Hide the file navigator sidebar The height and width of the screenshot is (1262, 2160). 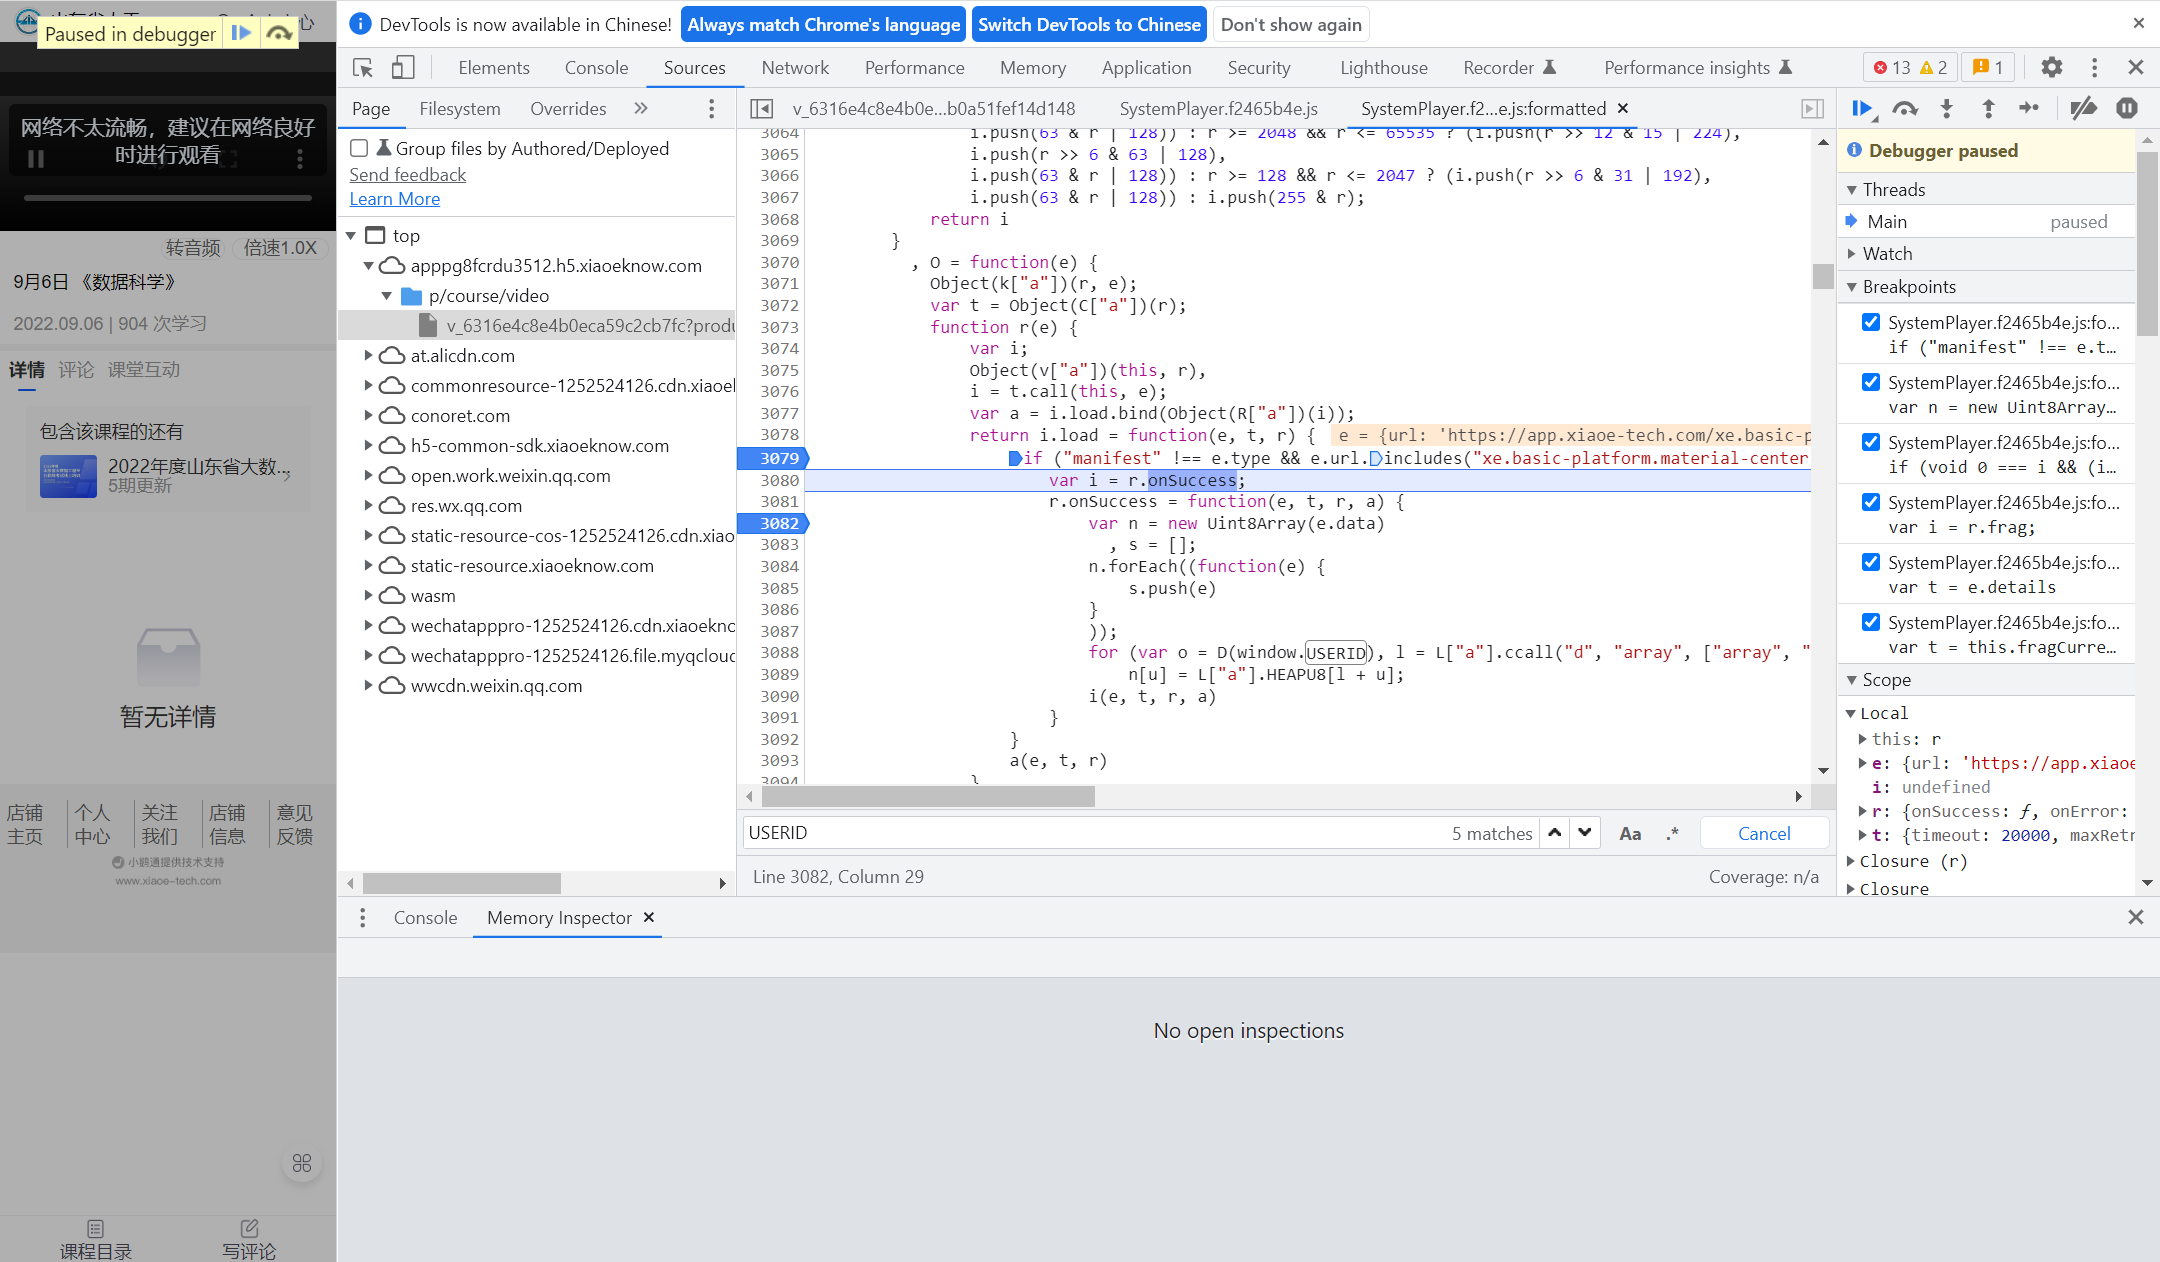pyautogui.click(x=762, y=109)
